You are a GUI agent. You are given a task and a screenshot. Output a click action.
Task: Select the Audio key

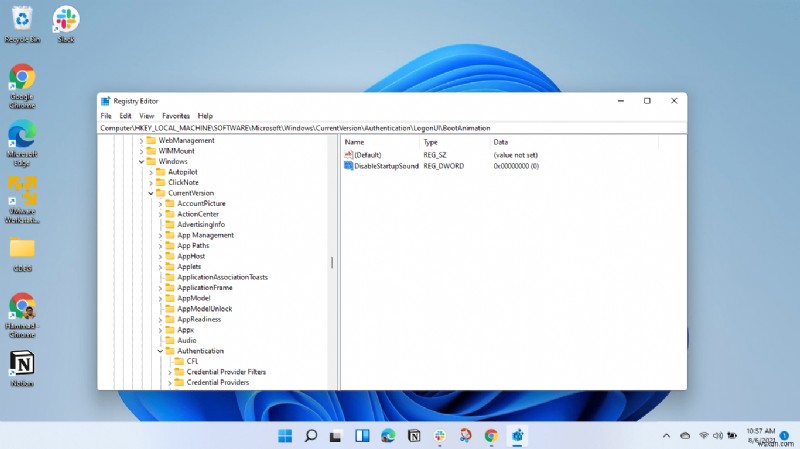187,340
